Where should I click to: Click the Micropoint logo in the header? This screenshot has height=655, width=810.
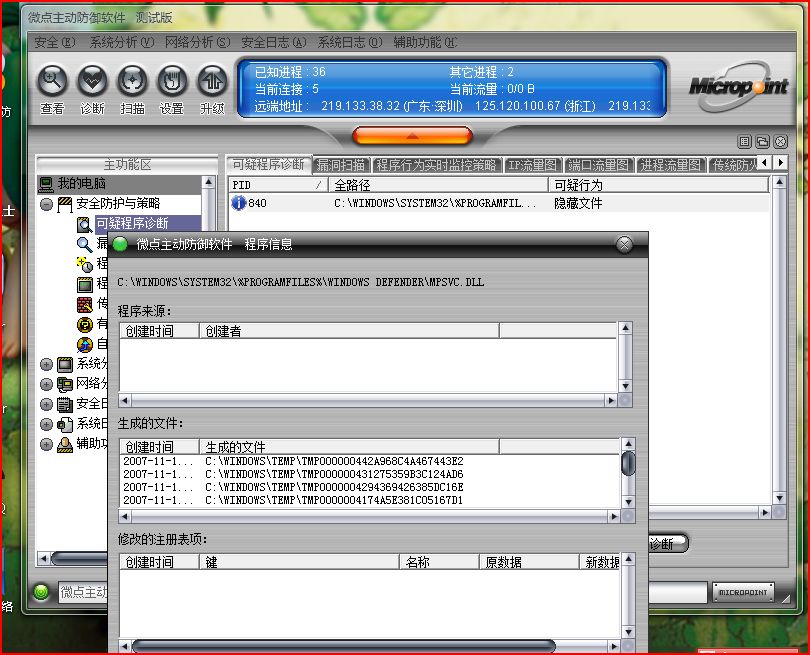(738, 87)
